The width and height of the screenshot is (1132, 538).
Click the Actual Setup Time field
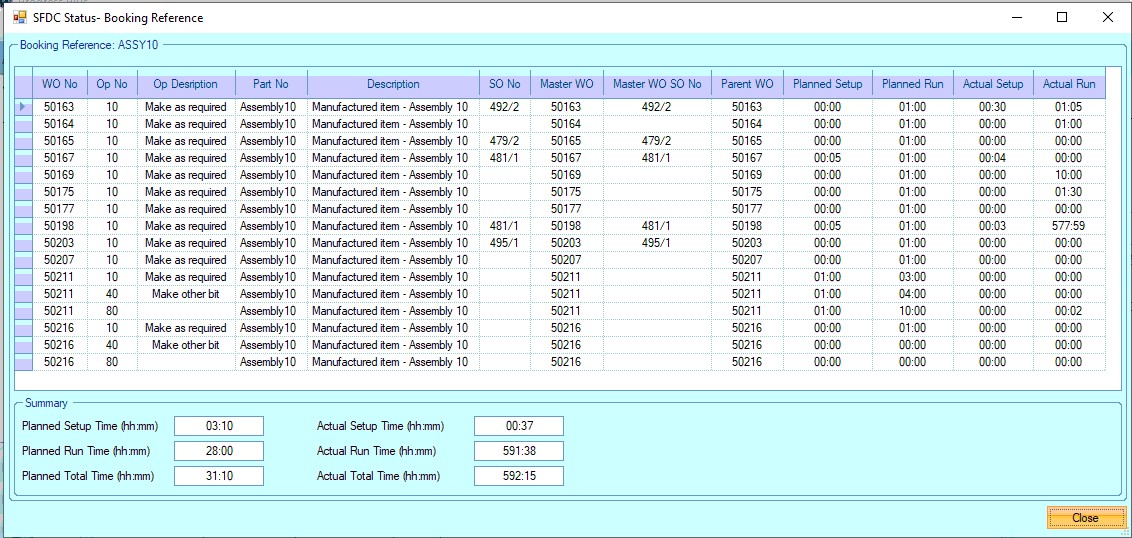[519, 426]
